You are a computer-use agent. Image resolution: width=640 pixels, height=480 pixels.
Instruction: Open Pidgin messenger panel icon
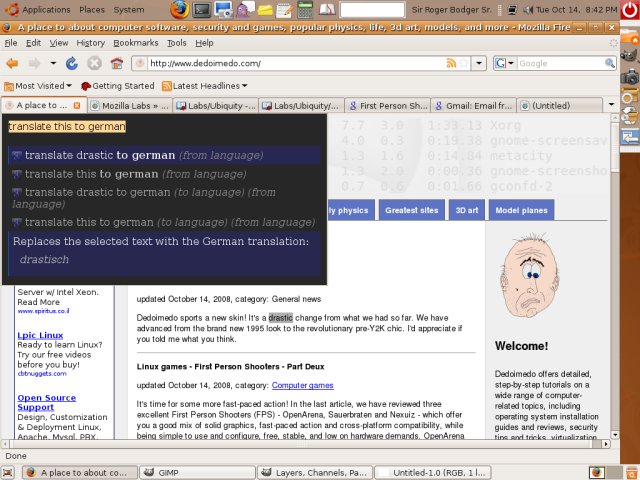pyautogui.click(x=245, y=9)
